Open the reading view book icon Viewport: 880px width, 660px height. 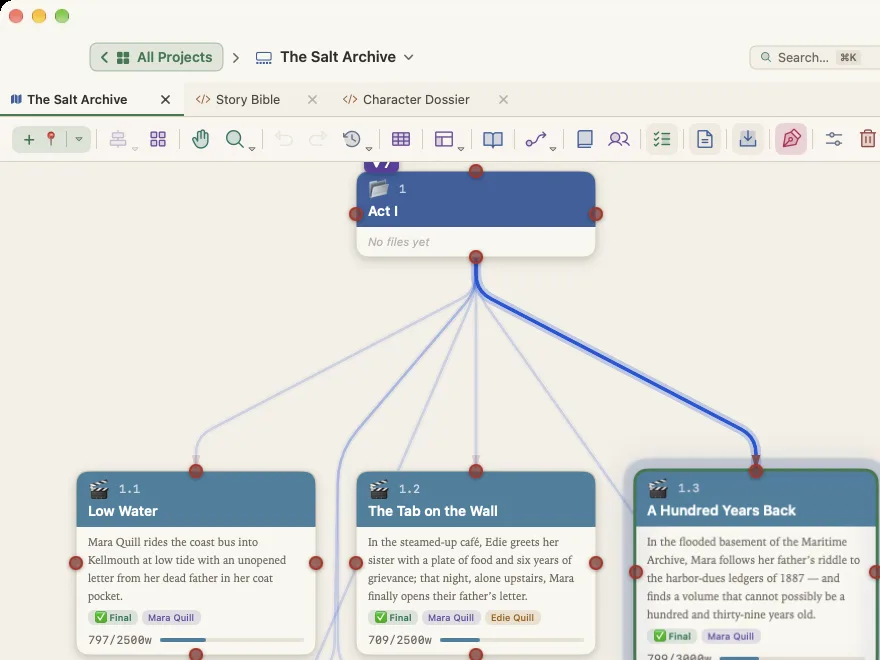tap(493, 139)
